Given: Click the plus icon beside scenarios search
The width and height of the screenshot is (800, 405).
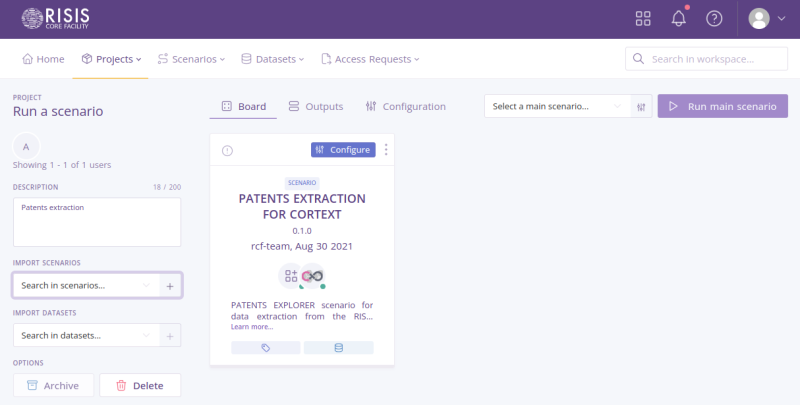Looking at the screenshot, I should click(170, 286).
